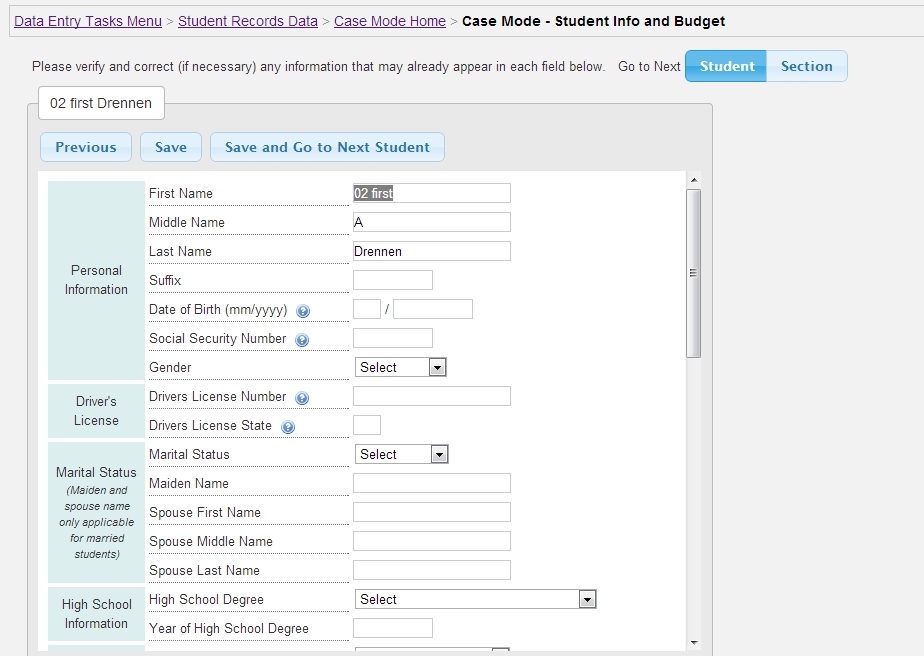Show help for Drivers License State

click(288, 427)
